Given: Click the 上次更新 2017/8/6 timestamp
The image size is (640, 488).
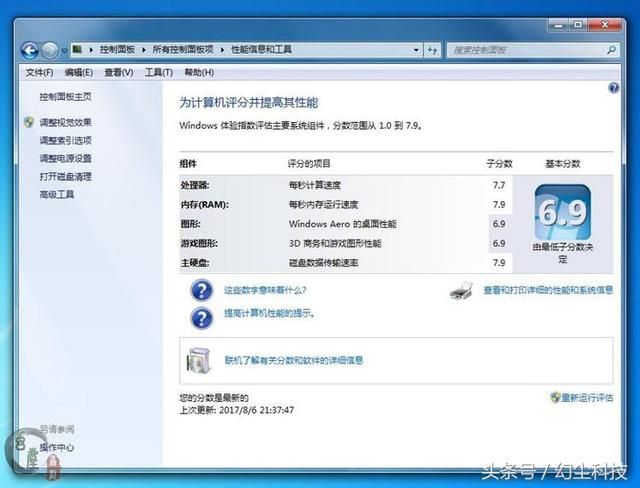Looking at the screenshot, I should pyautogui.click(x=237, y=410).
